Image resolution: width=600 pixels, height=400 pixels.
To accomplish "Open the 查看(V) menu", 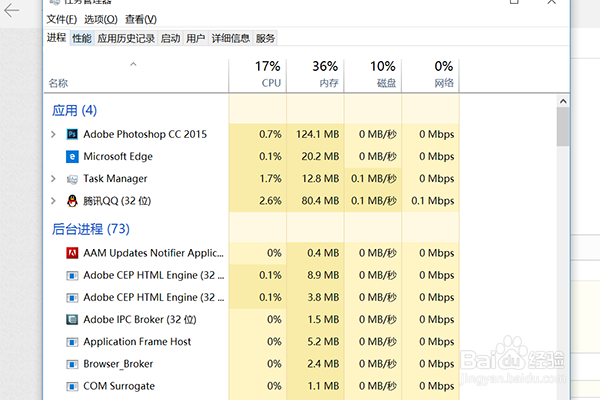I will tap(141, 20).
